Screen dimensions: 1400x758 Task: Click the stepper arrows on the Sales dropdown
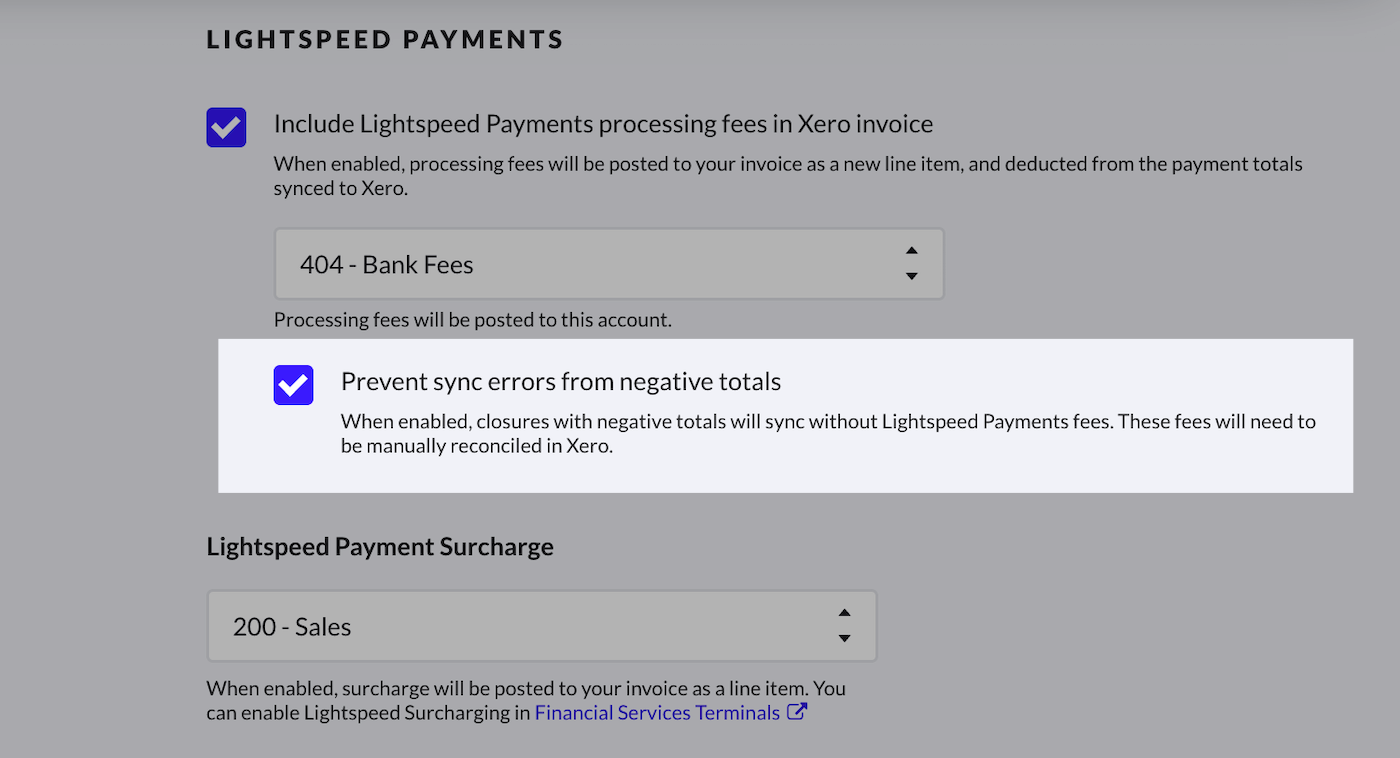(x=844, y=625)
